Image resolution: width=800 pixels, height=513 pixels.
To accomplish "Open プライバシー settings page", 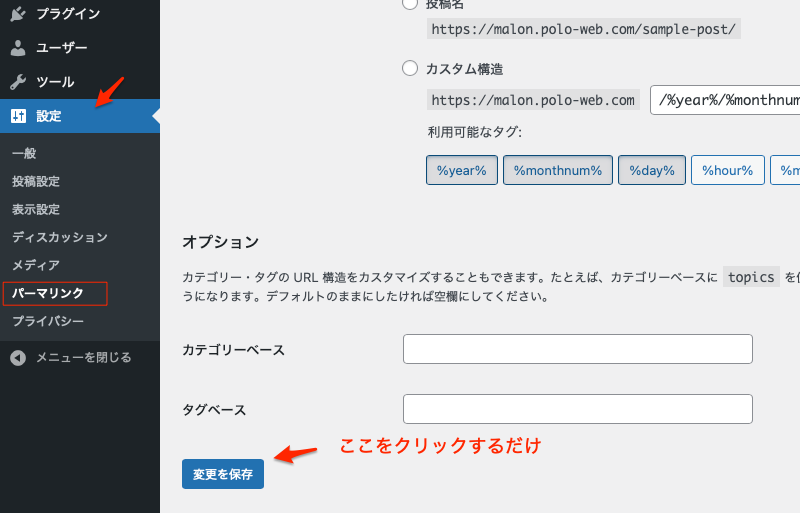I will [x=48, y=321].
